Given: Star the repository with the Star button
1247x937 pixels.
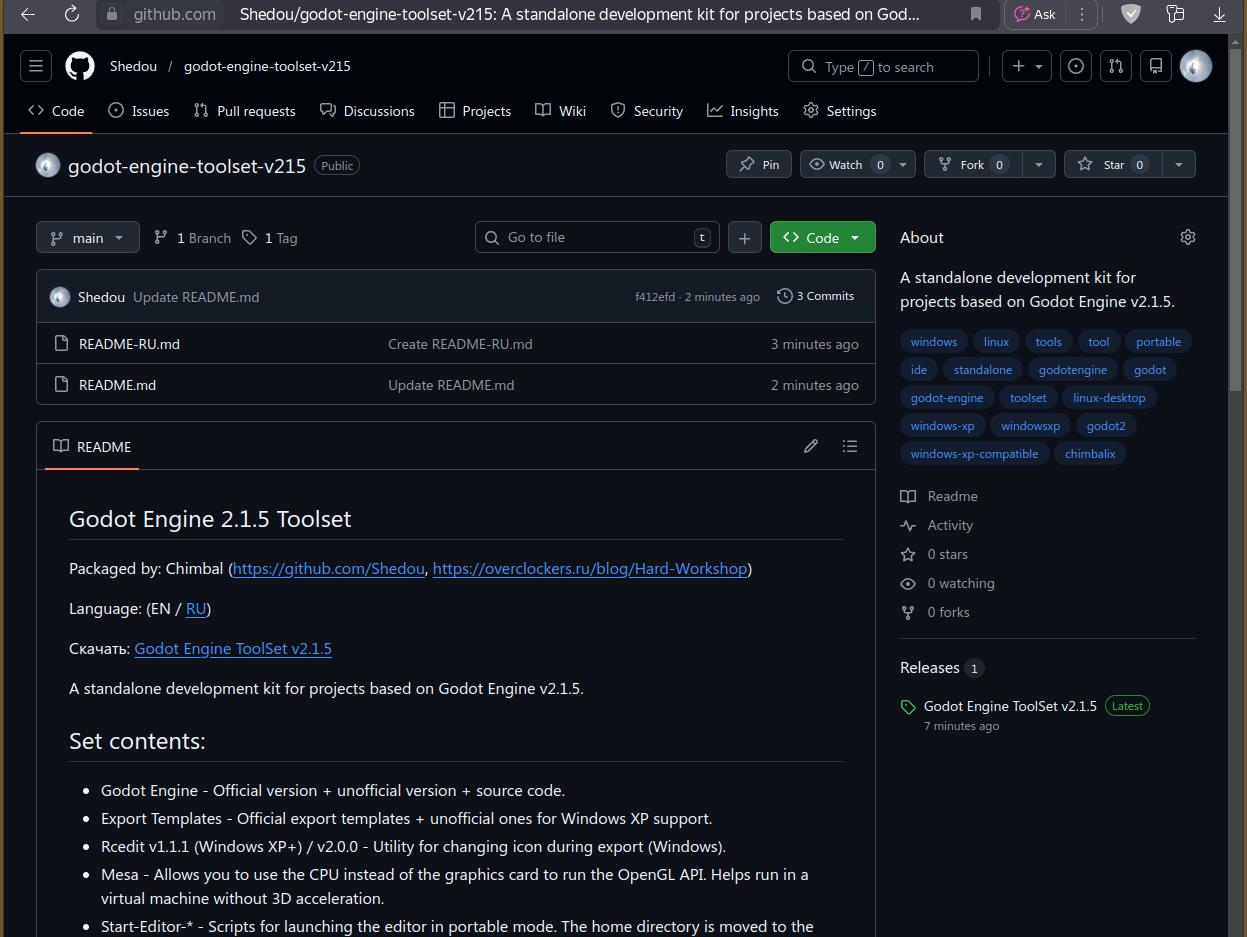Looking at the screenshot, I should (x=1113, y=164).
